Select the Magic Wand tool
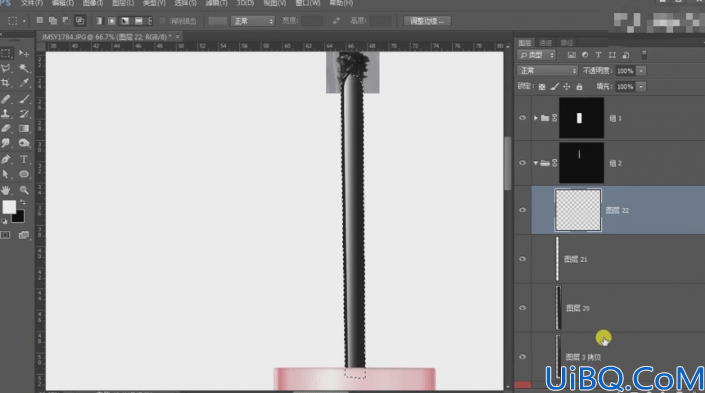 click(24, 68)
